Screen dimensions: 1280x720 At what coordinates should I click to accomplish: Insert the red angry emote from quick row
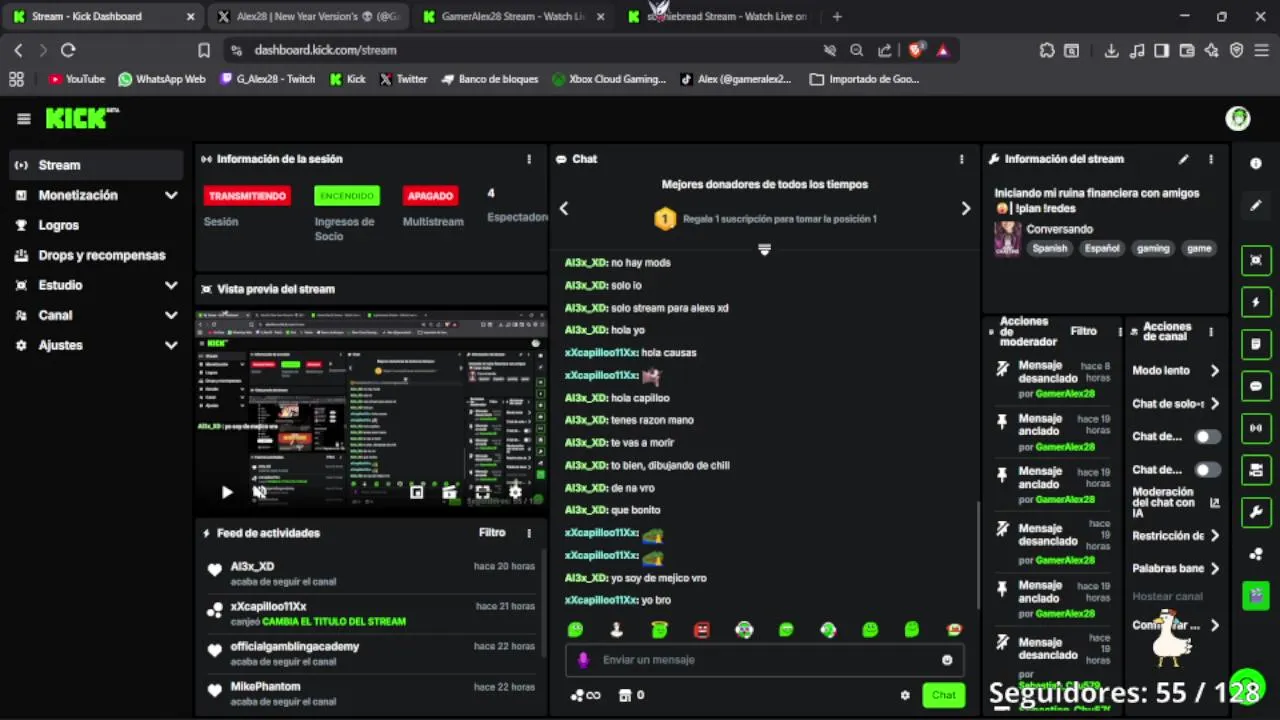[x=701, y=629]
